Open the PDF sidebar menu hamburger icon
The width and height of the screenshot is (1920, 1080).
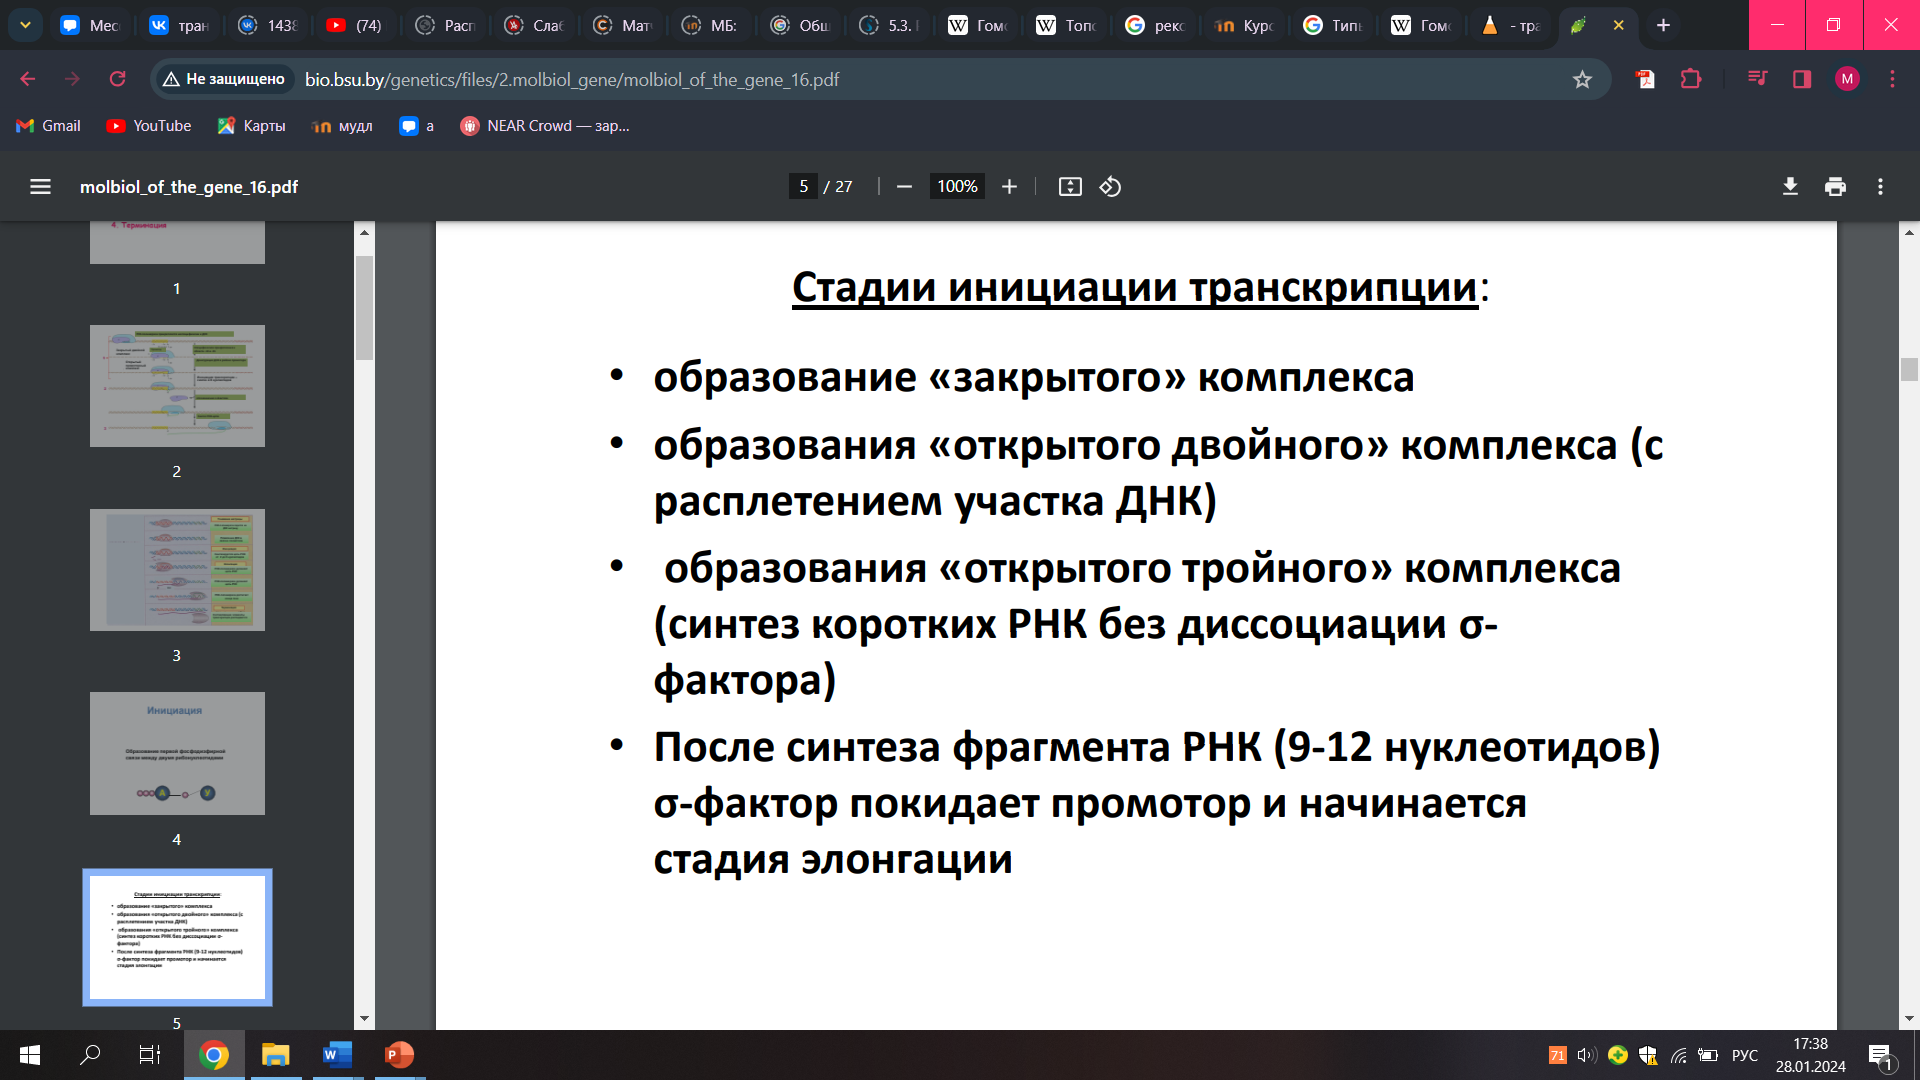40,187
